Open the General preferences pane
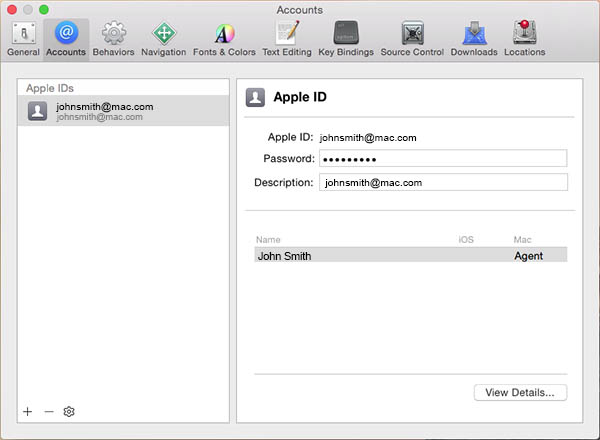The image size is (600, 440). [23, 39]
